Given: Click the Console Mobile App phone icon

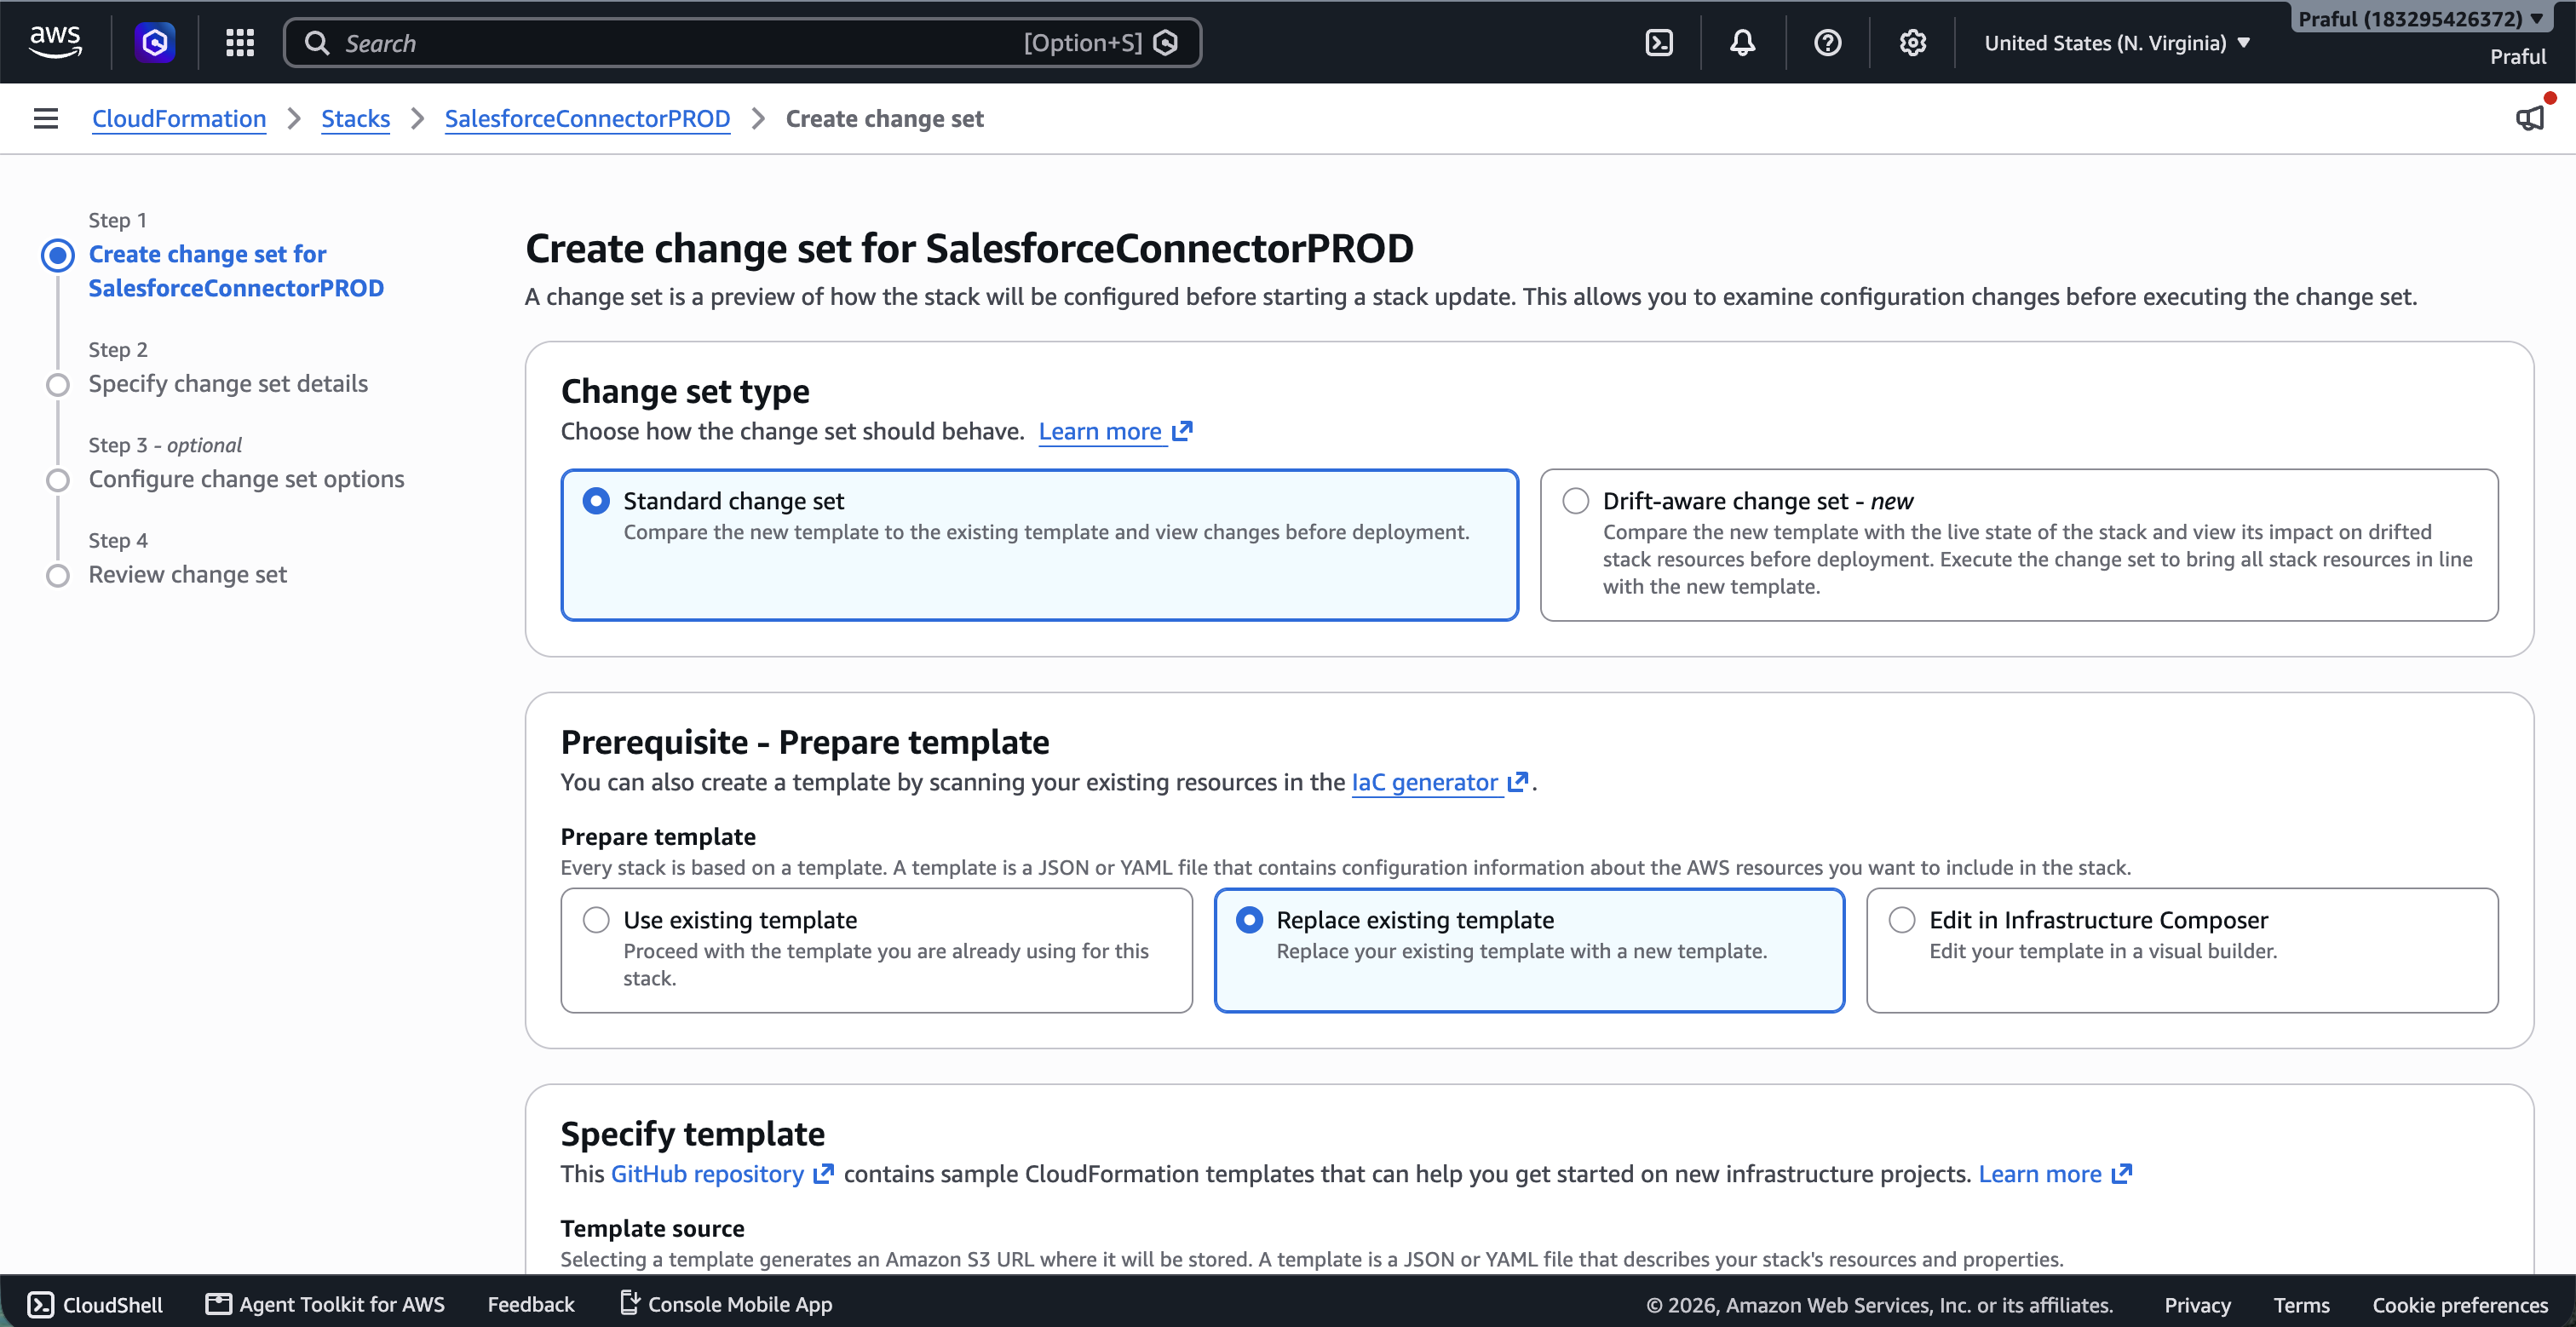Looking at the screenshot, I should point(629,1302).
